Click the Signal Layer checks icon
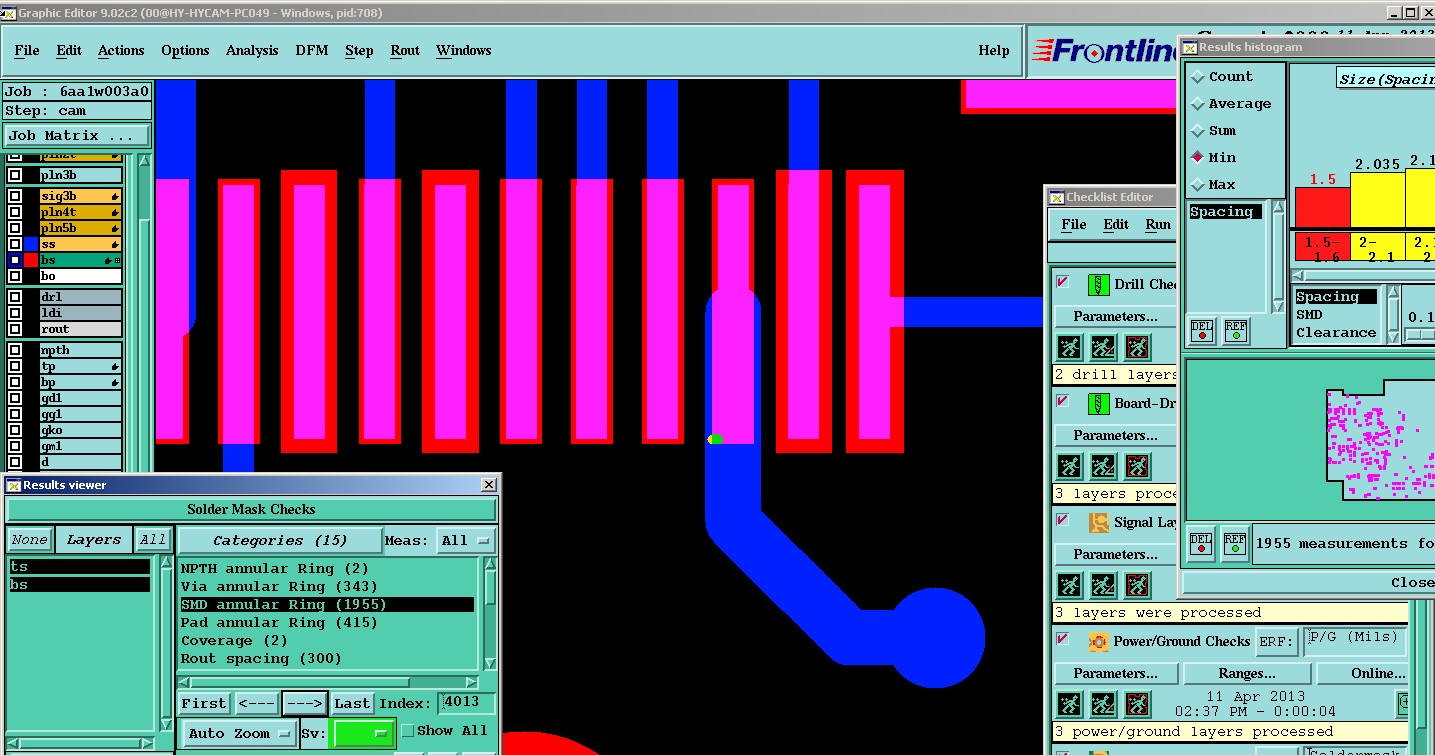The width and height of the screenshot is (1435, 755). 1098,522
